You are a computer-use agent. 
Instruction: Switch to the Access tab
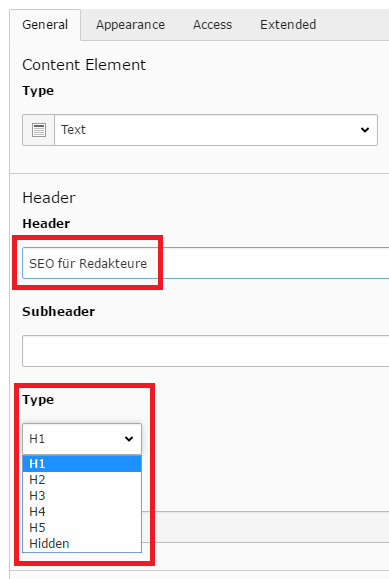pos(212,25)
